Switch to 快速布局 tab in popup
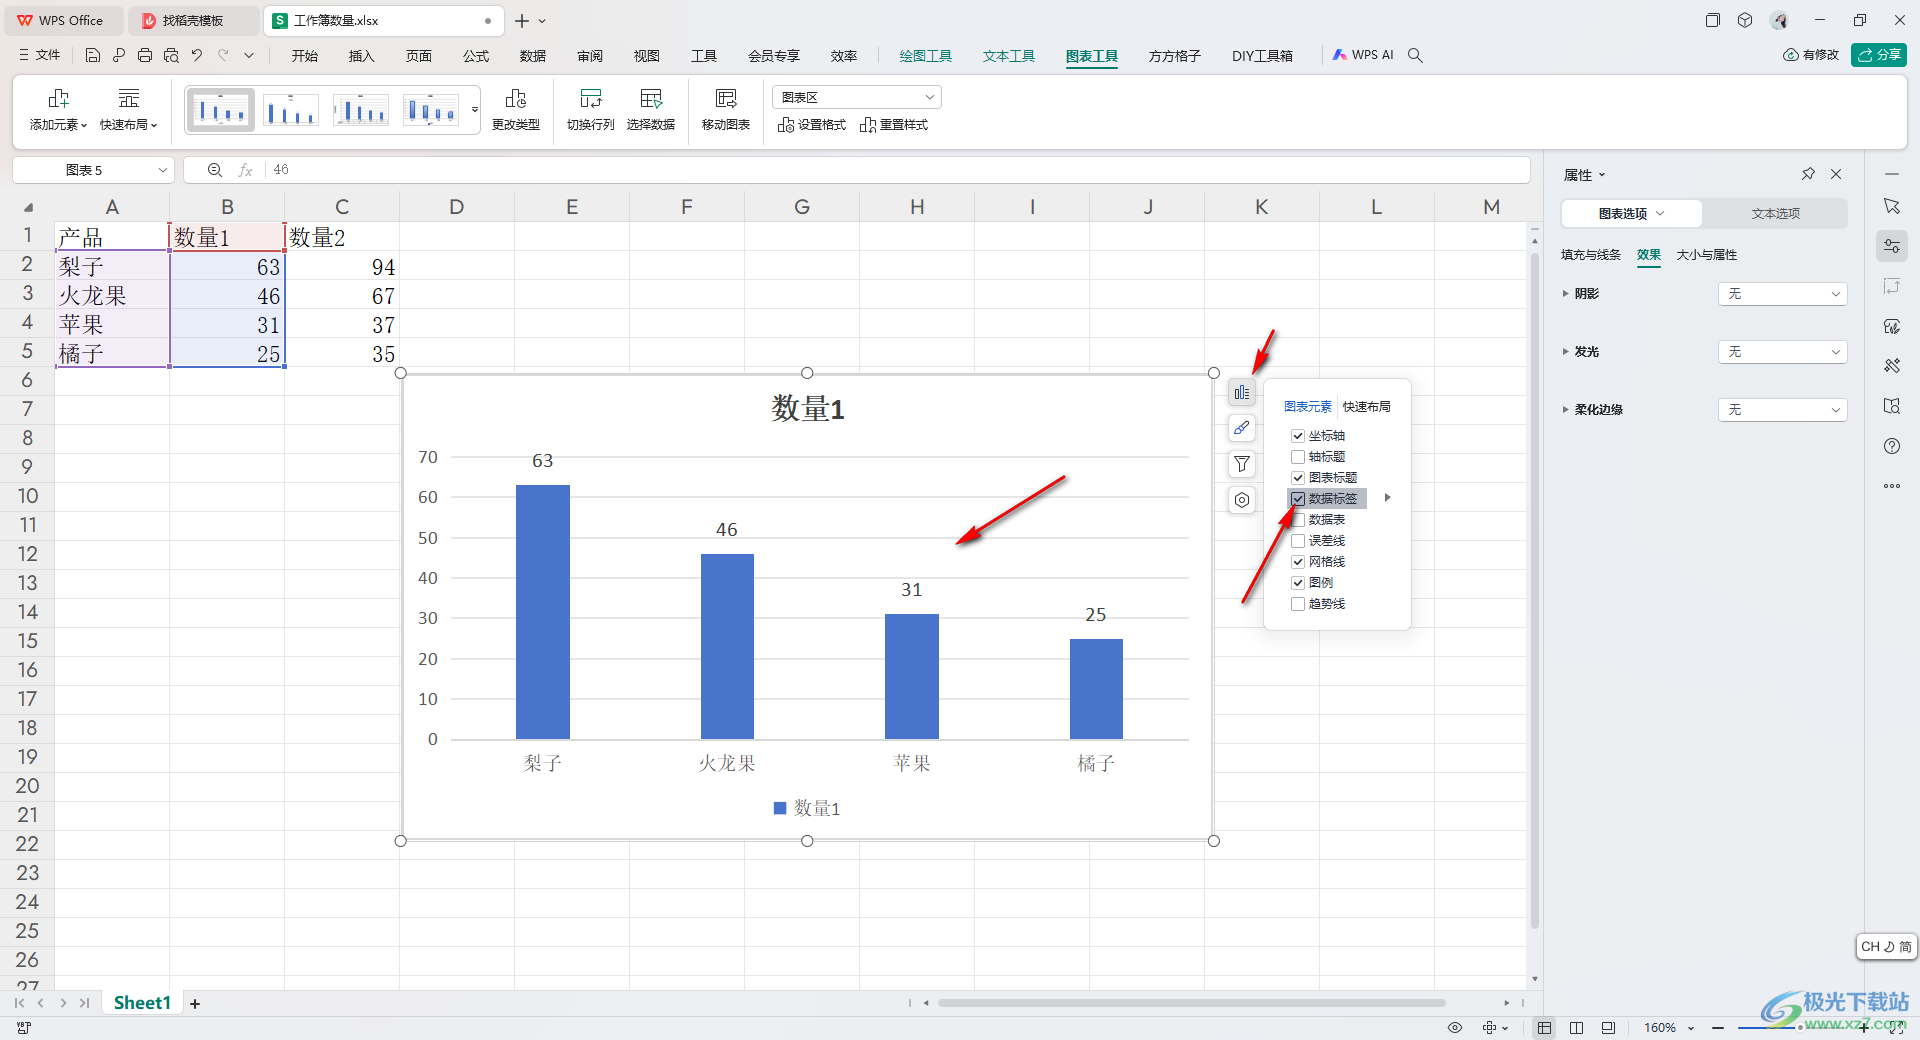This screenshot has height=1040, width=1920. [1366, 407]
